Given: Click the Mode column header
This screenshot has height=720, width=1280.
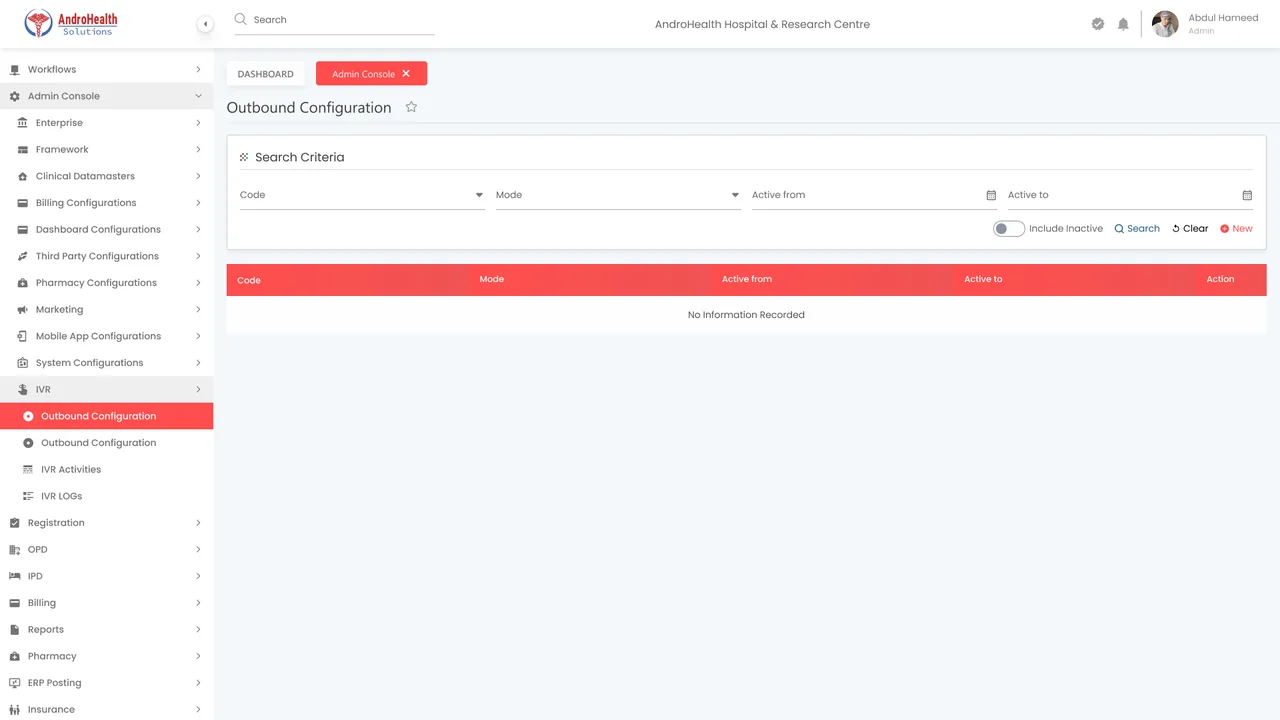Looking at the screenshot, I should pos(491,279).
